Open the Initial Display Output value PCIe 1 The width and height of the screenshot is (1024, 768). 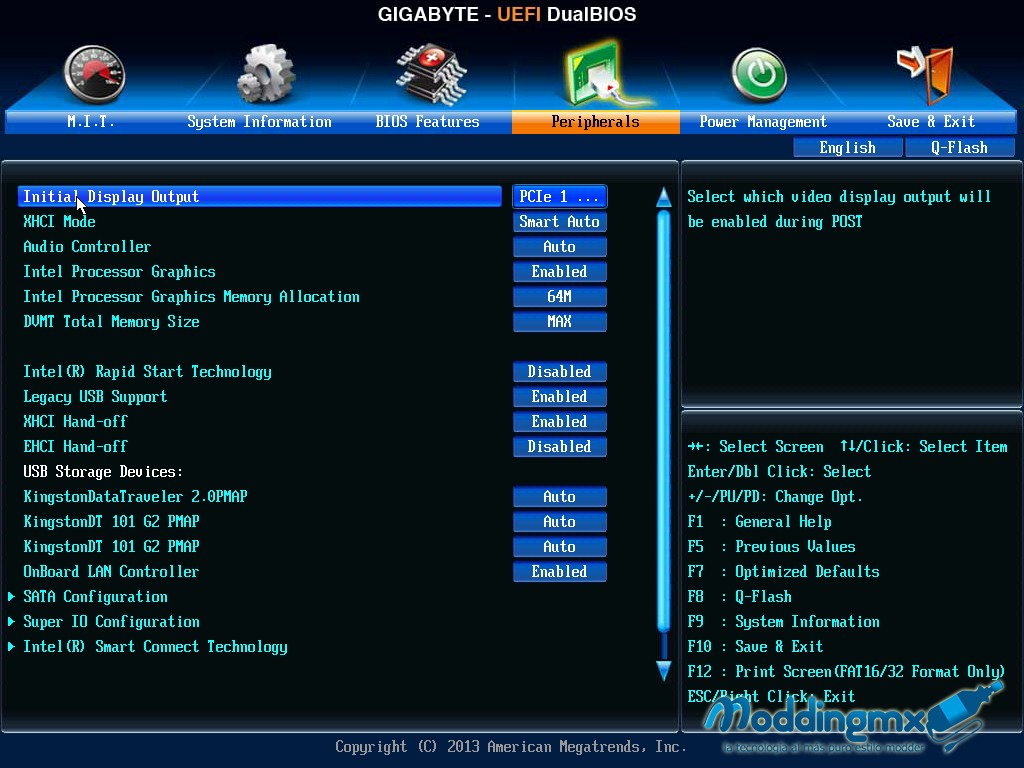(x=560, y=197)
